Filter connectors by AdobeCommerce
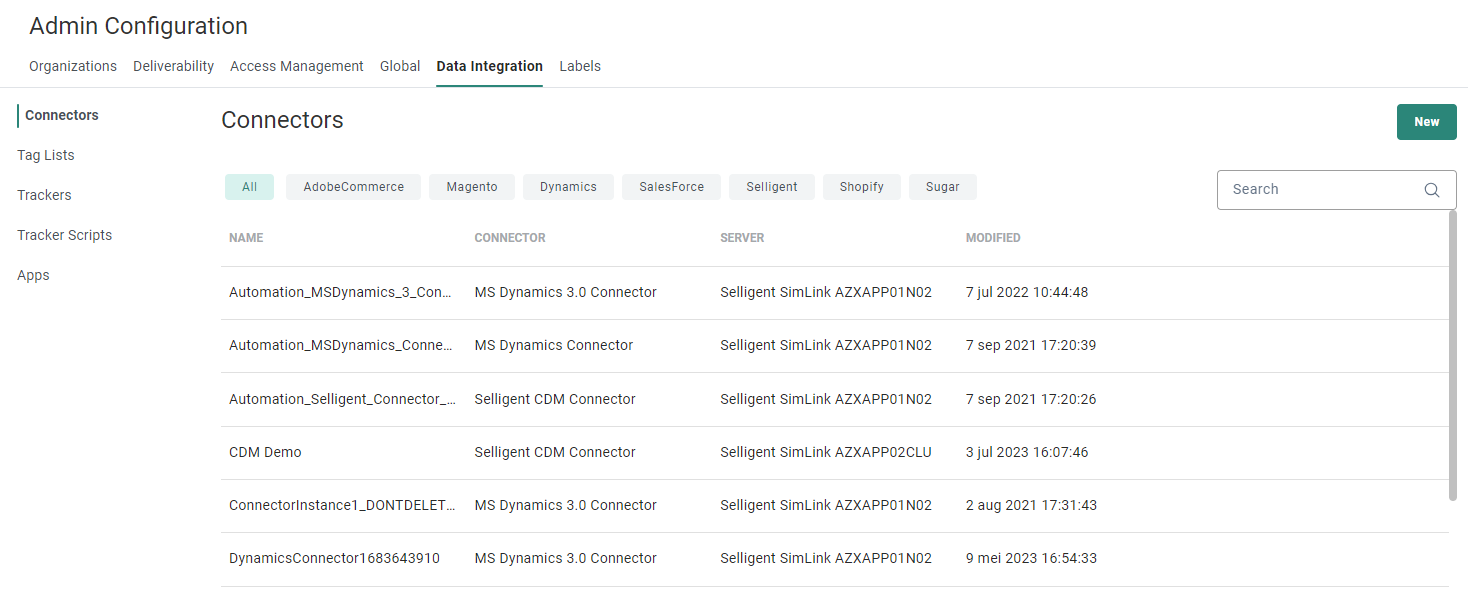 pyautogui.click(x=353, y=187)
